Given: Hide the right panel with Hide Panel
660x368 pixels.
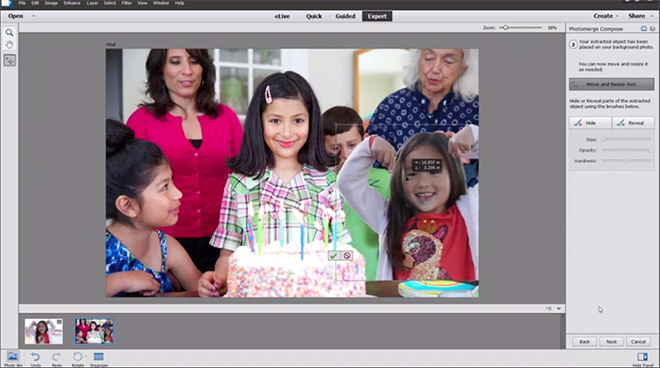Looking at the screenshot, I should pyautogui.click(x=643, y=360).
